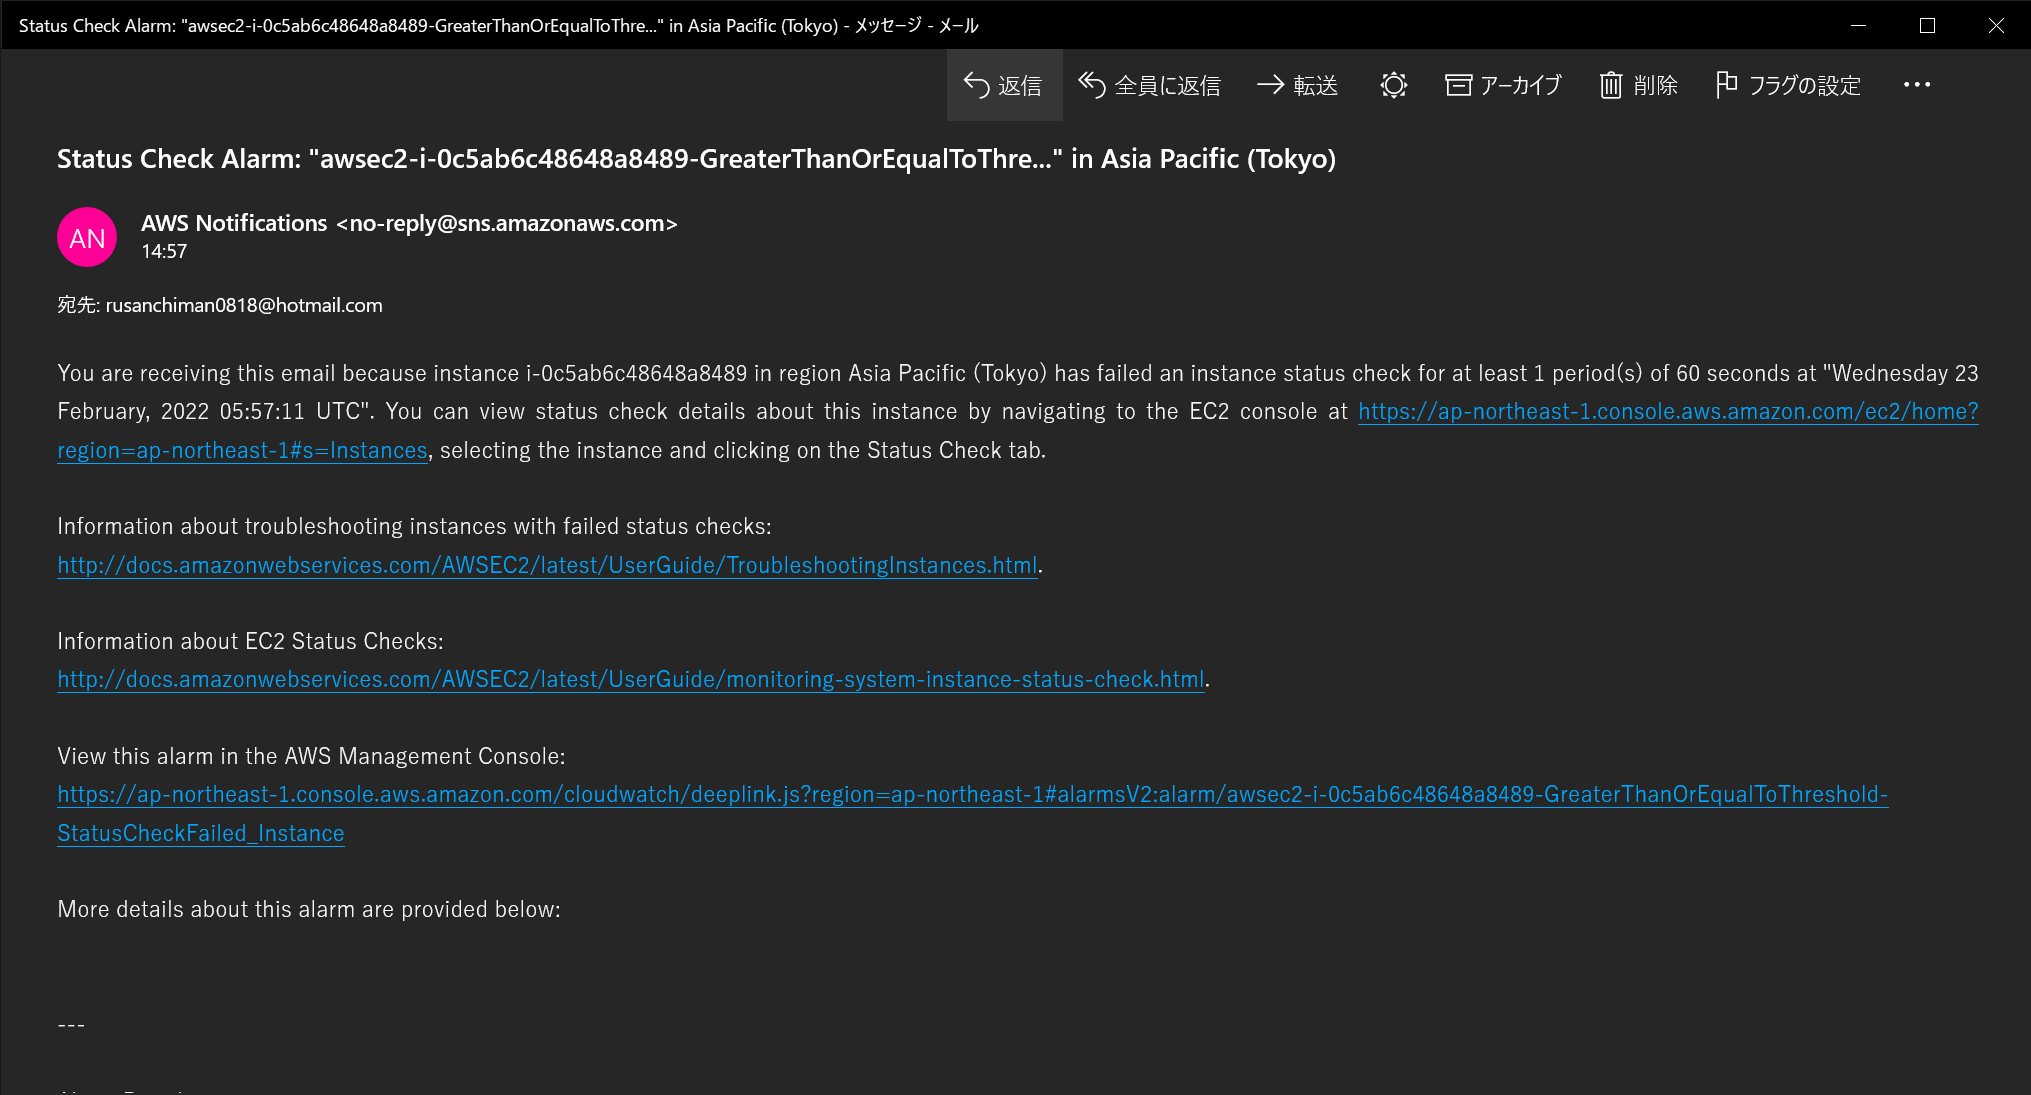Archive the email with アーカイブ
This screenshot has height=1095, width=2031.
point(1503,85)
